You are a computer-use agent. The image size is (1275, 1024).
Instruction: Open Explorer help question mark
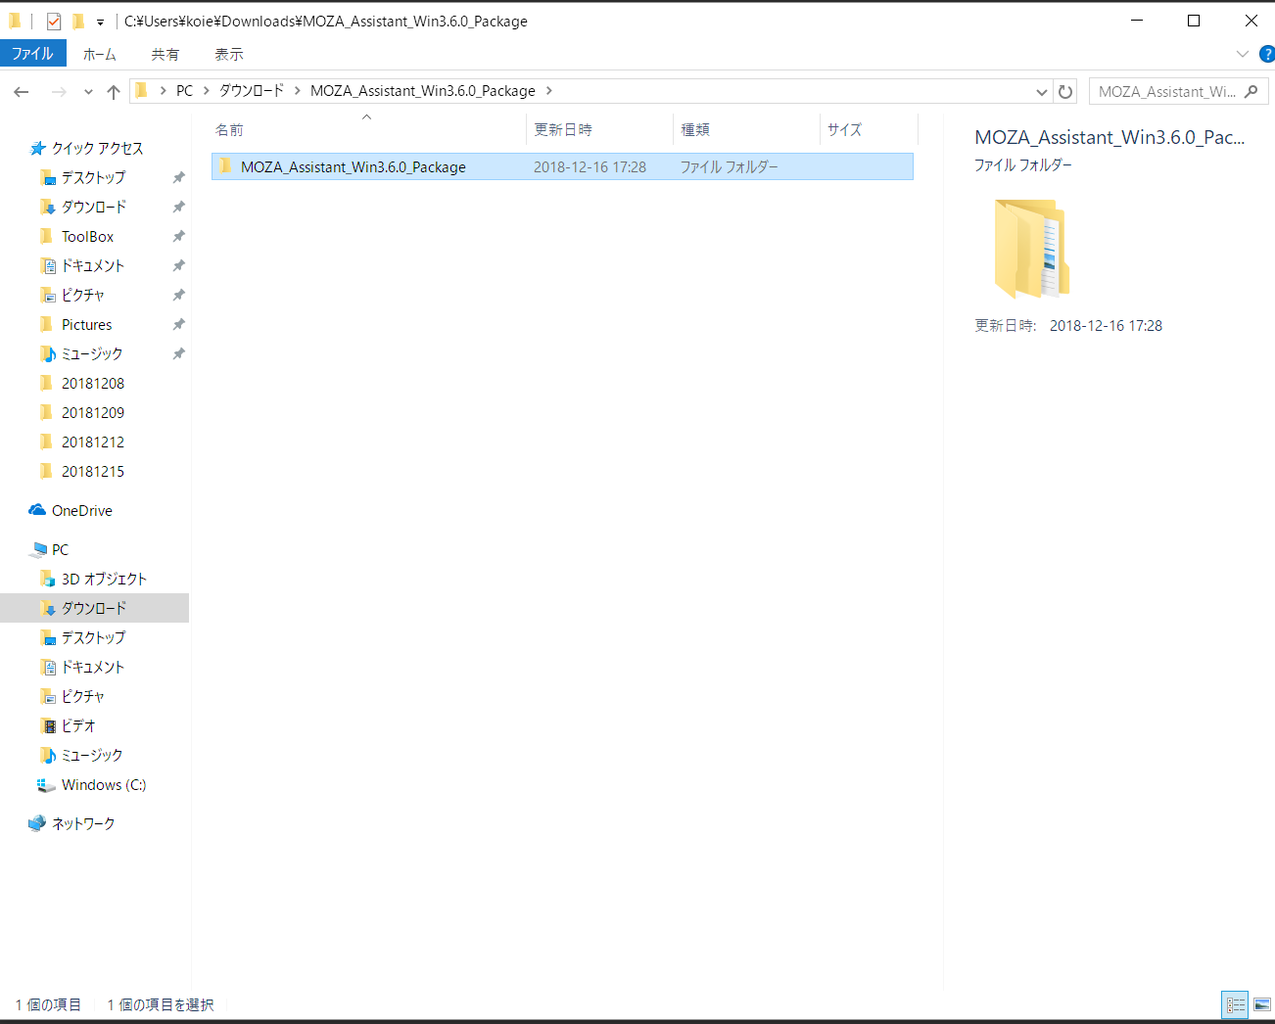tap(1266, 54)
